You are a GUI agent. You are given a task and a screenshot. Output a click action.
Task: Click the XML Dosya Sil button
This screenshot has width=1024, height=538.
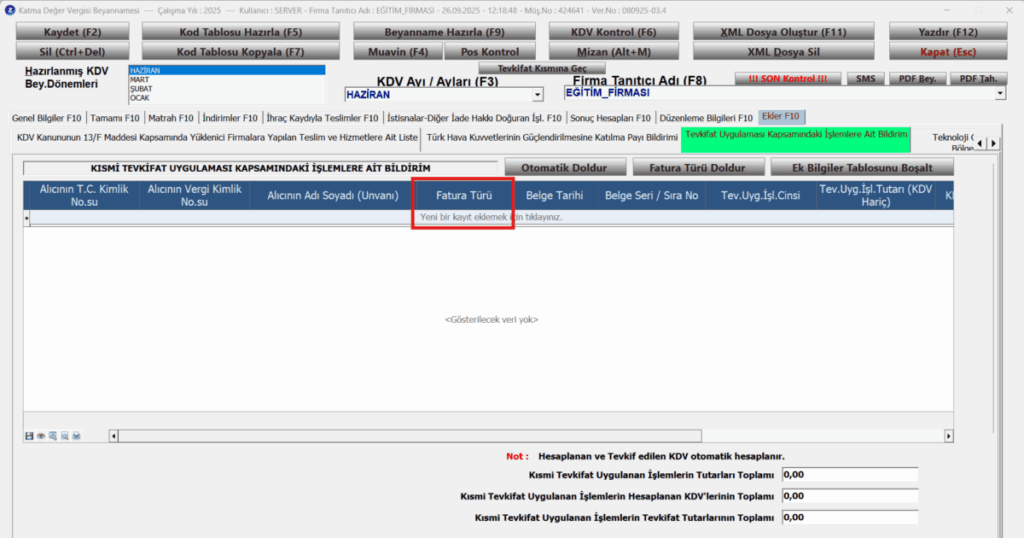[783, 52]
